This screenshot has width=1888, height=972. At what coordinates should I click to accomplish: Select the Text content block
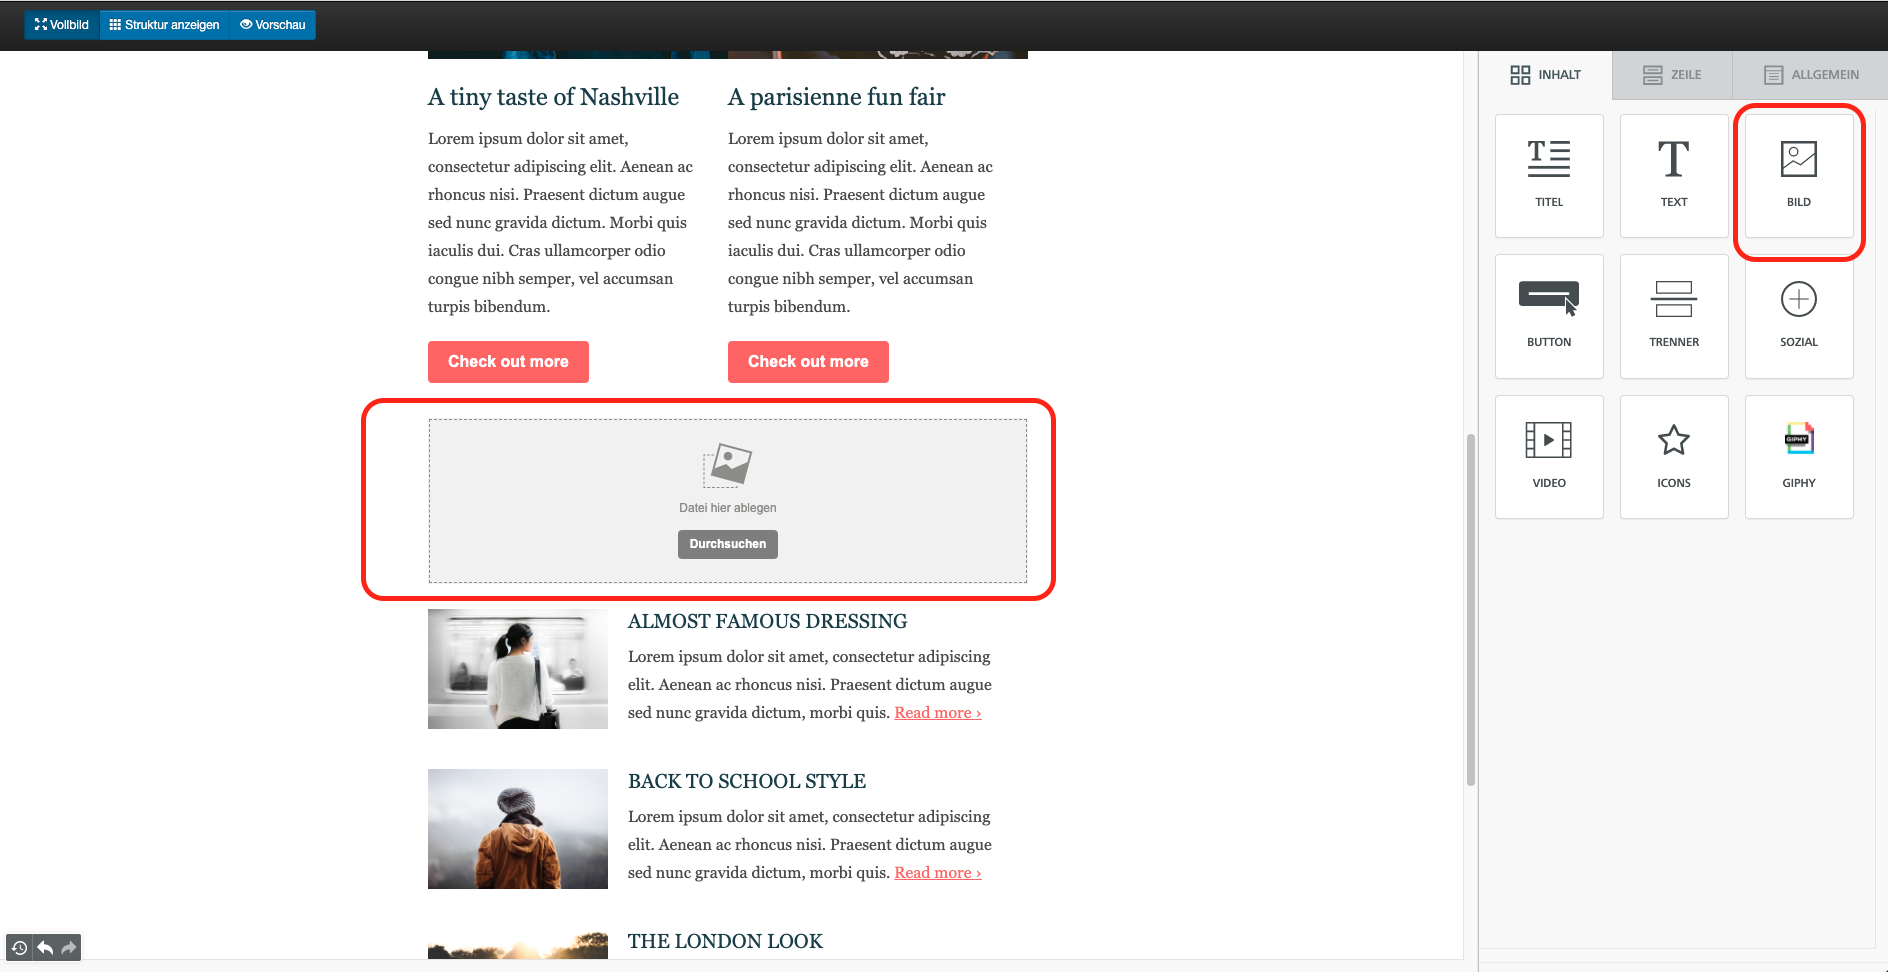click(1673, 176)
